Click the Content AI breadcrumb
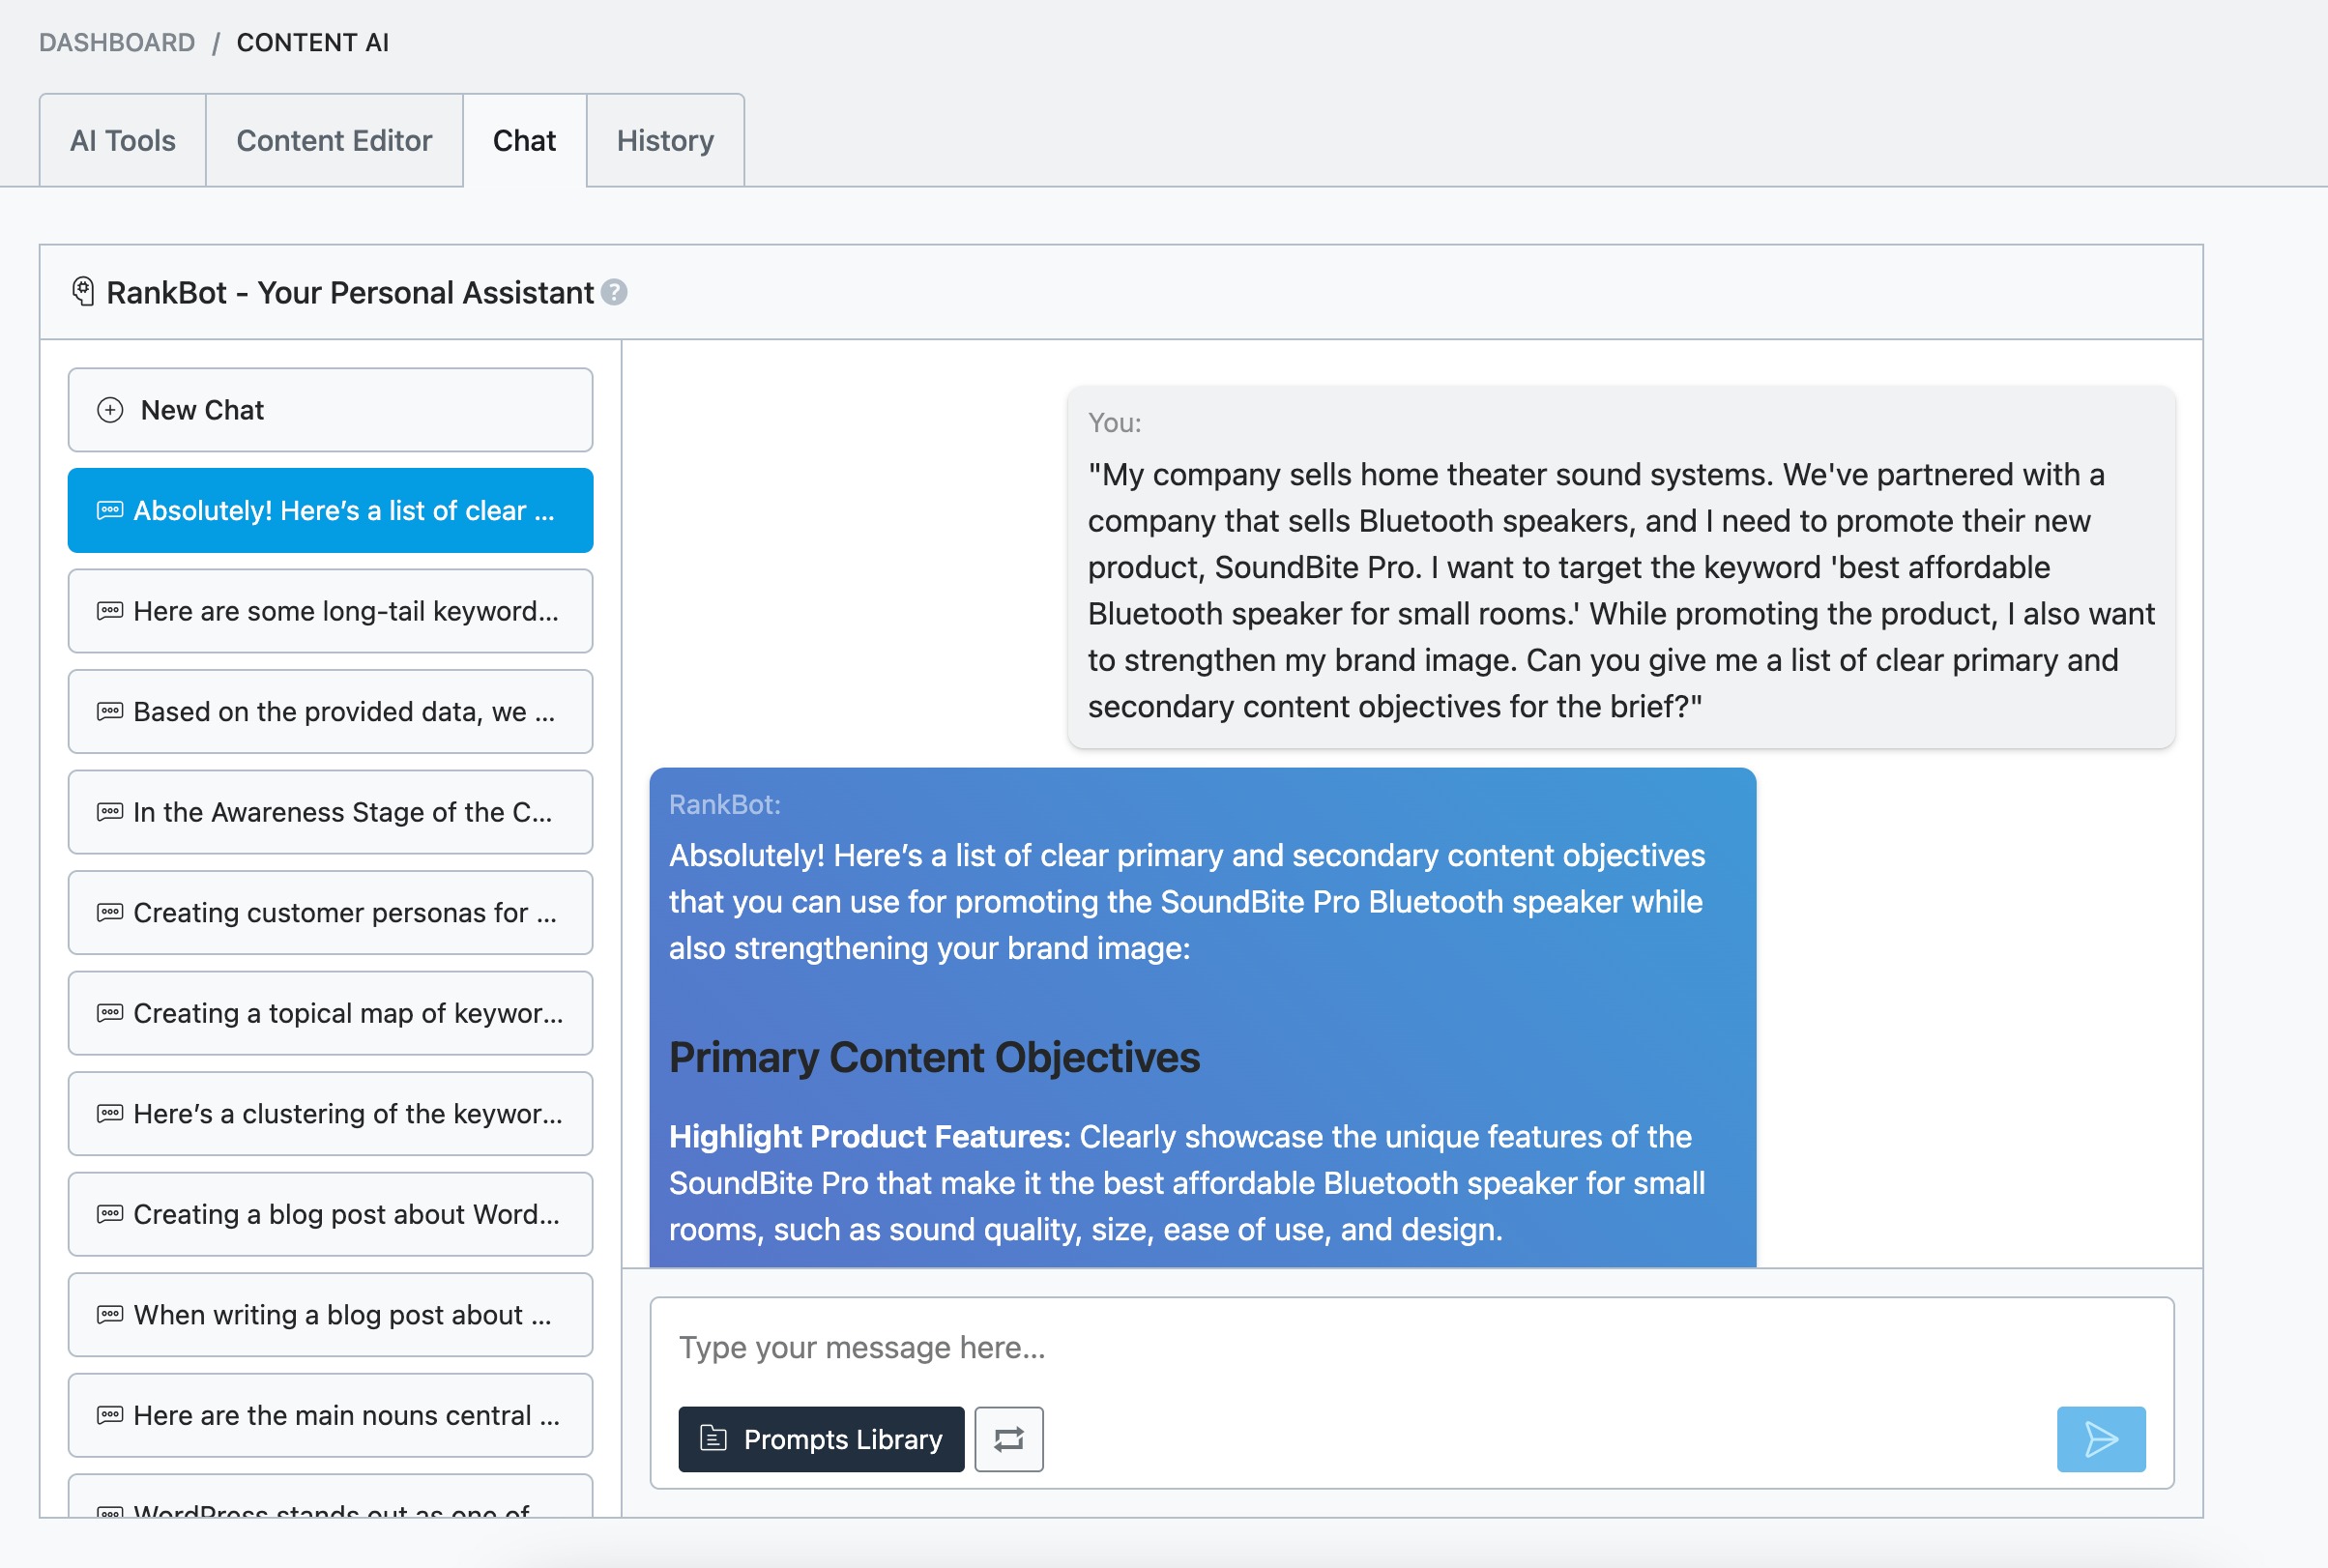The image size is (2328, 1568). click(x=313, y=42)
